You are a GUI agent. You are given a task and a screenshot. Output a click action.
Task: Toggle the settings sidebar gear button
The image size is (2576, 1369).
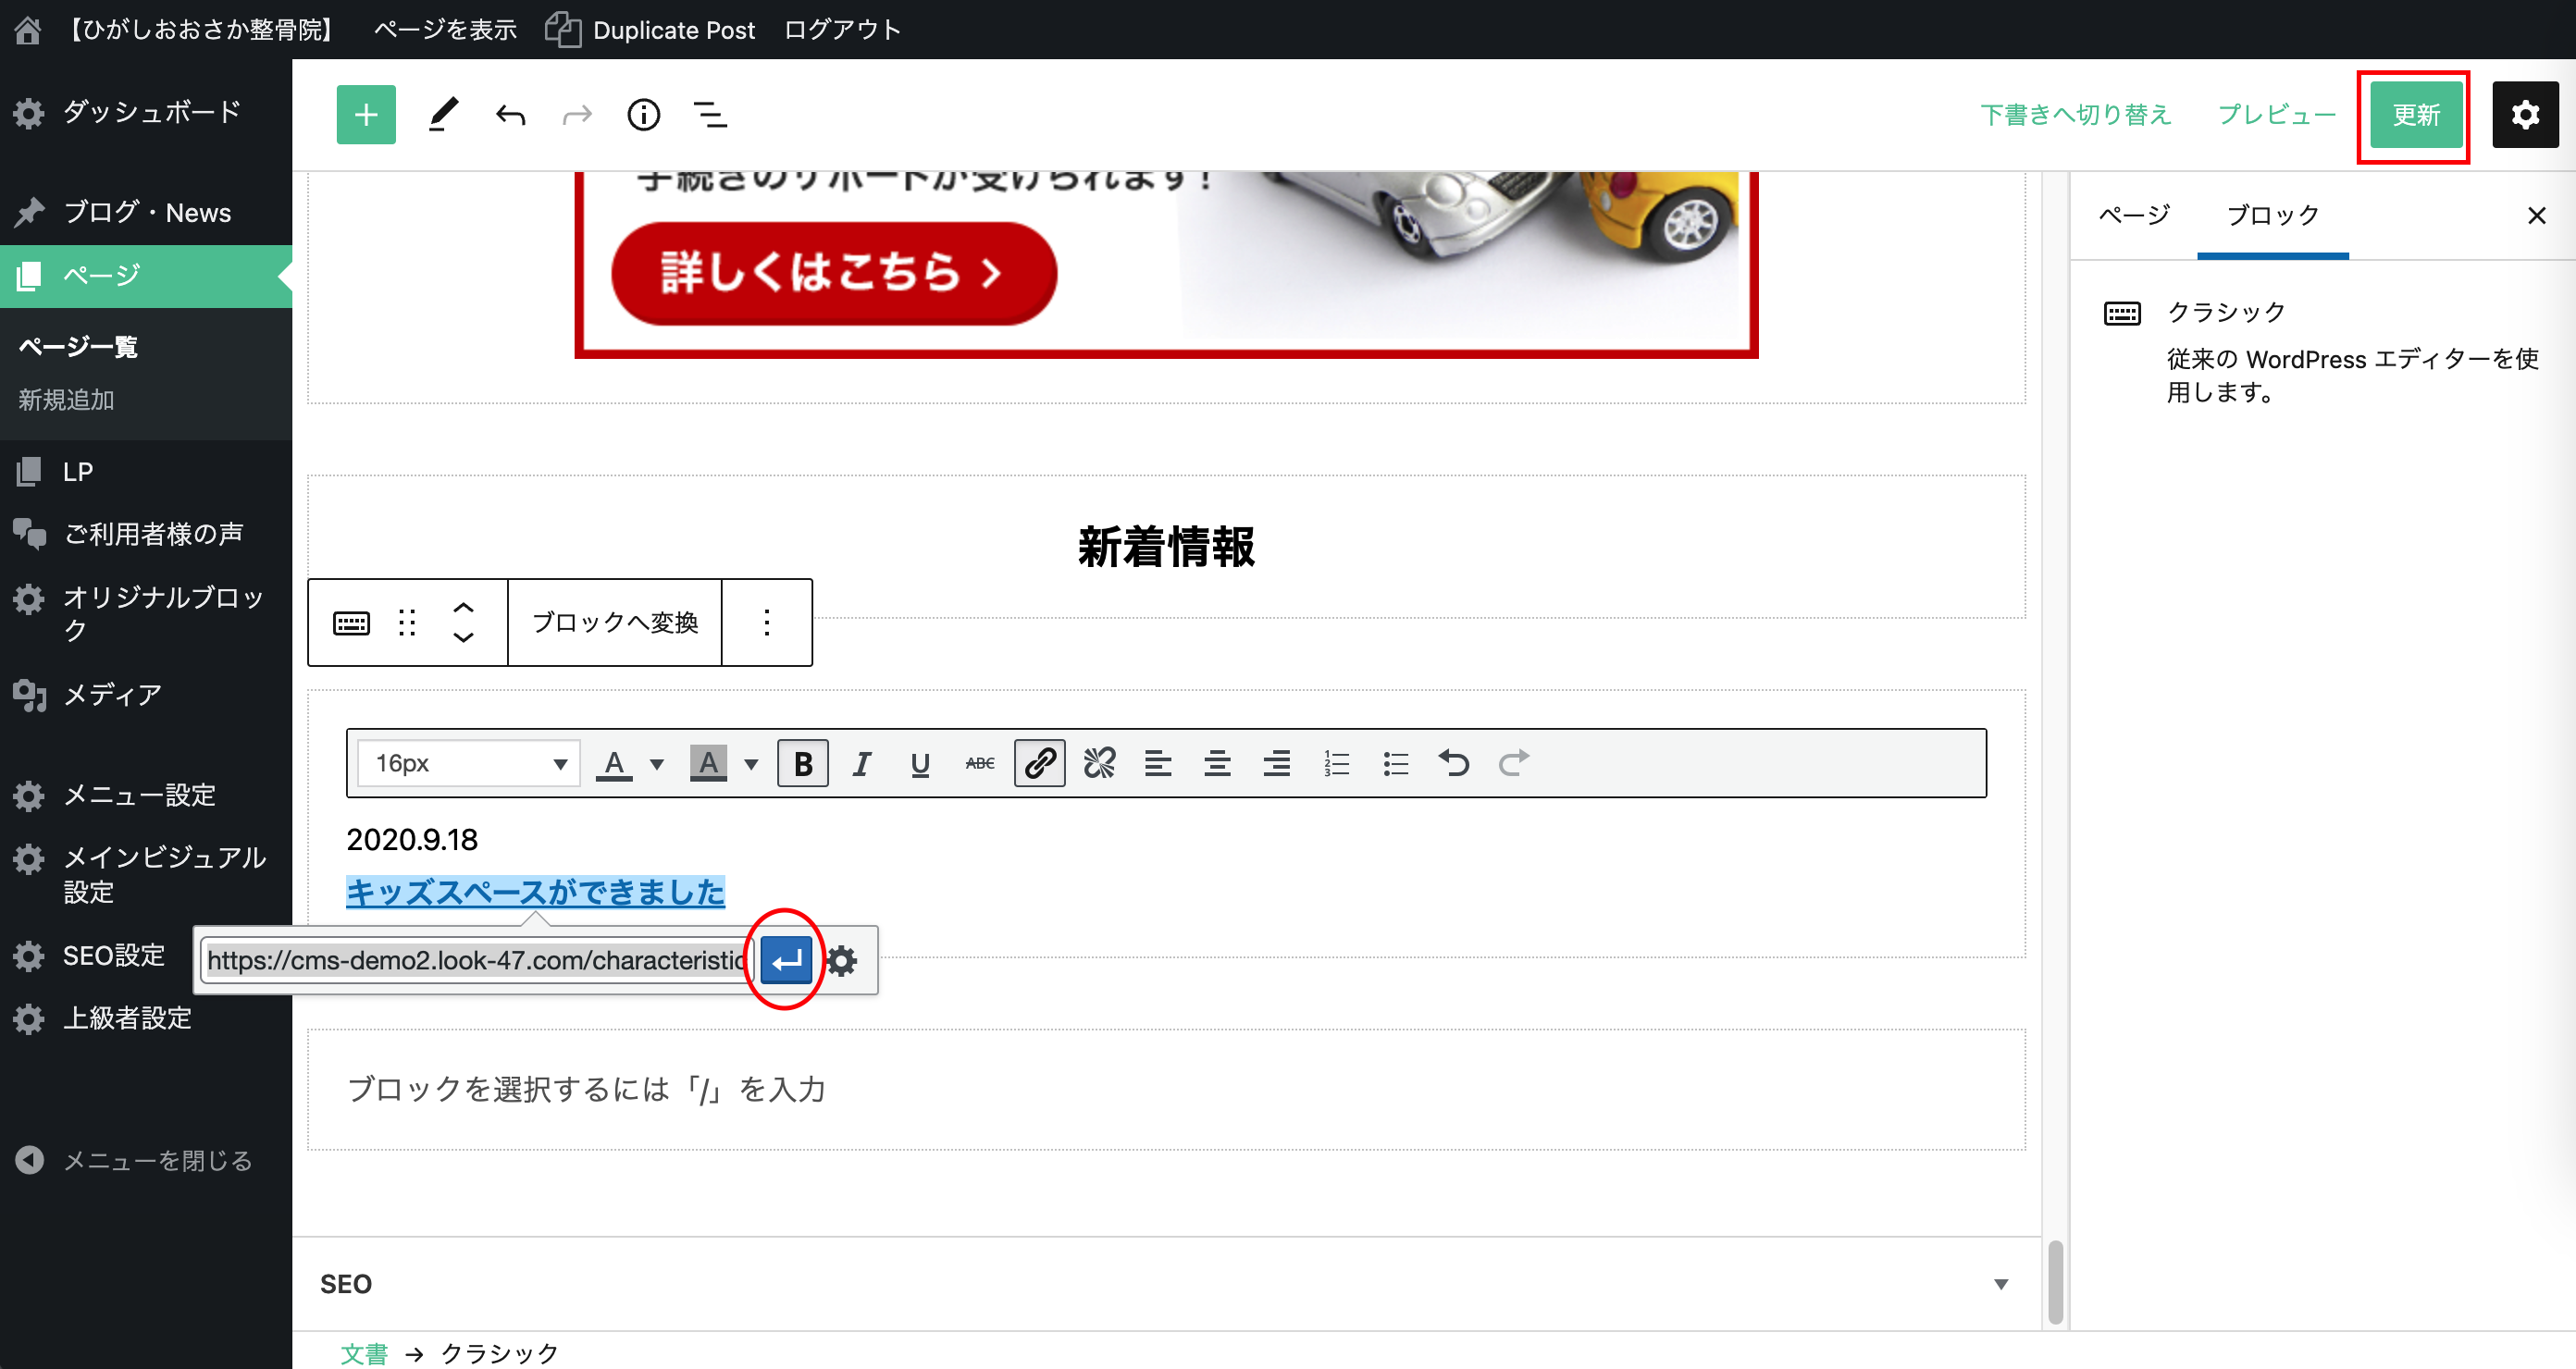(2524, 115)
